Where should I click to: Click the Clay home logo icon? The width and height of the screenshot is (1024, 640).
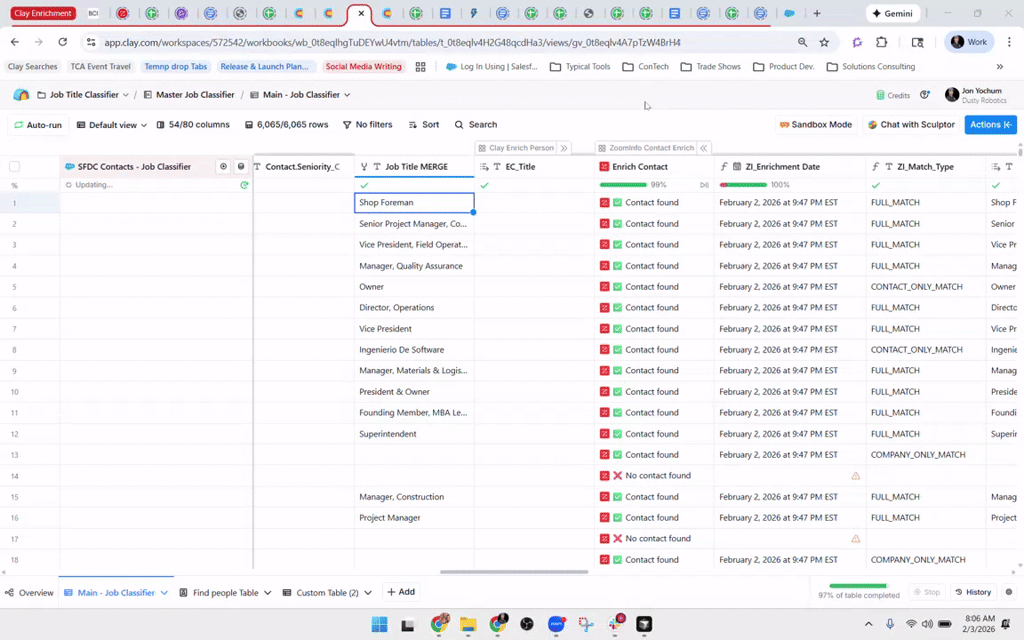(x=21, y=95)
